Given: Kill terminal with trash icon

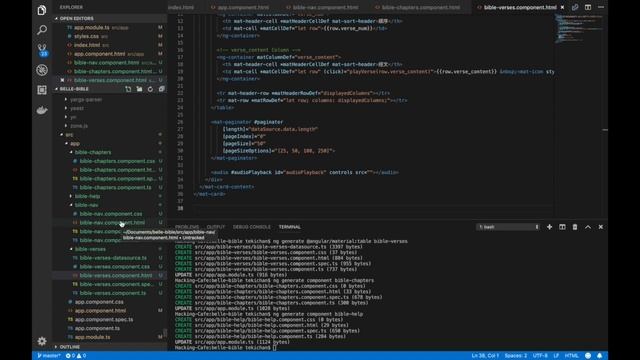Looking at the screenshot, I should click(575, 227).
